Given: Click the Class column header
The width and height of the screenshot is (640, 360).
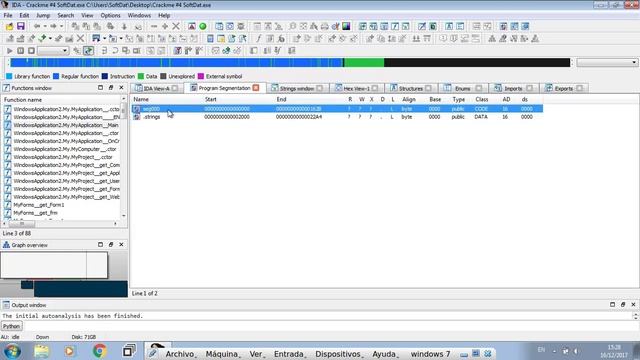Looking at the screenshot, I should 482,99.
